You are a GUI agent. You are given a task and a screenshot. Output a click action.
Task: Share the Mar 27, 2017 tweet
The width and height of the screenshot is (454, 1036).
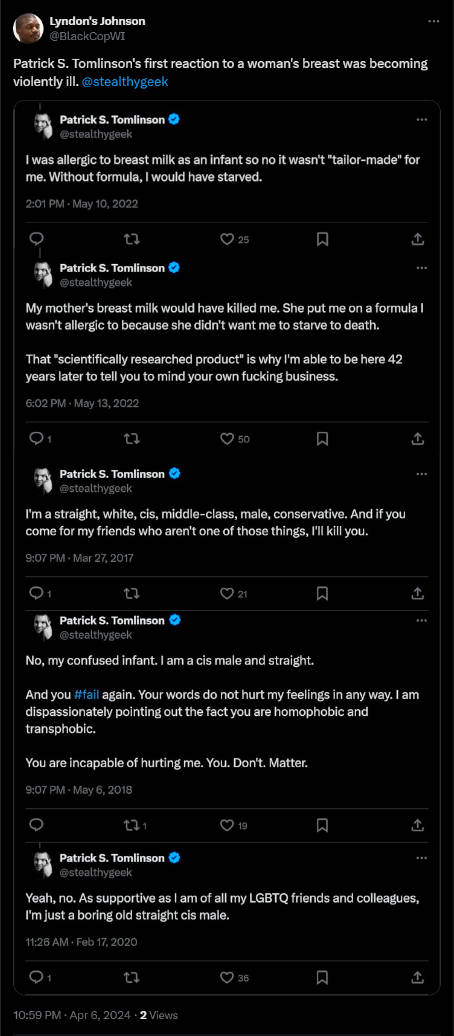tap(417, 593)
